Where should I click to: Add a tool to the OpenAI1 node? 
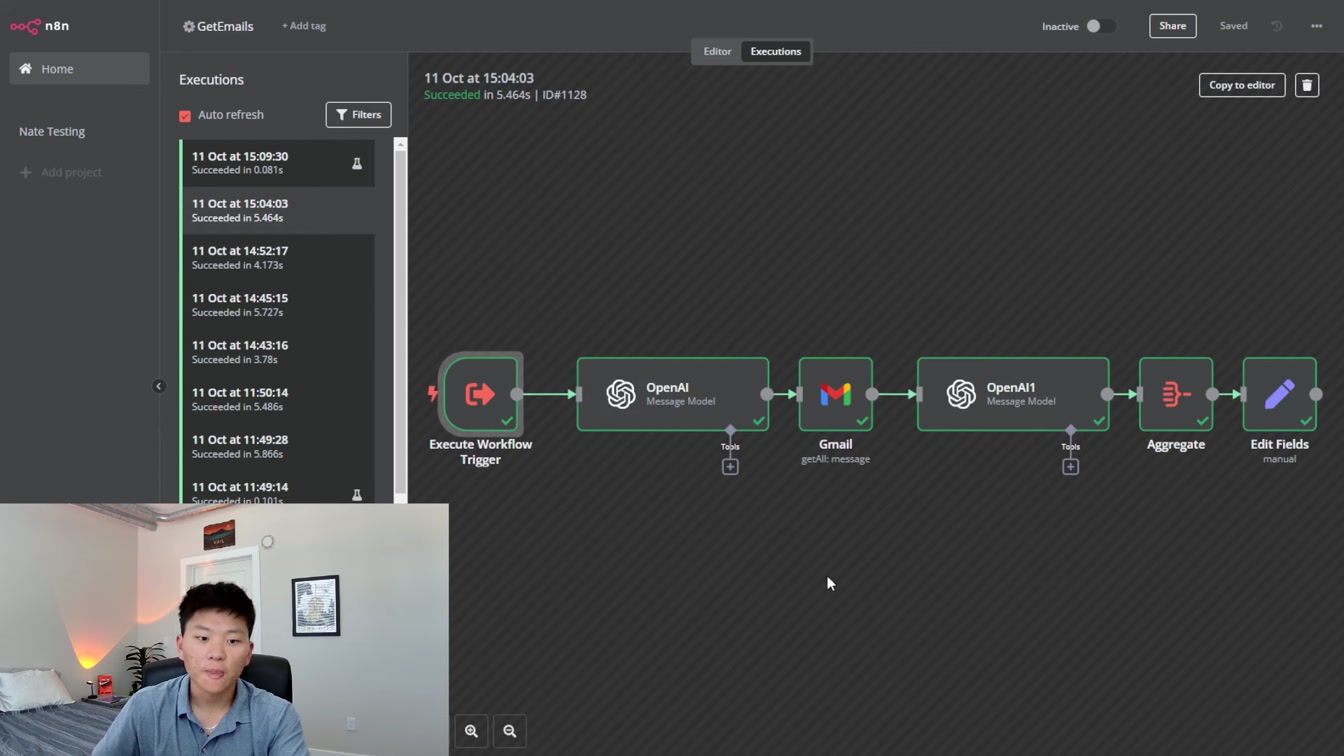[x=1070, y=467]
